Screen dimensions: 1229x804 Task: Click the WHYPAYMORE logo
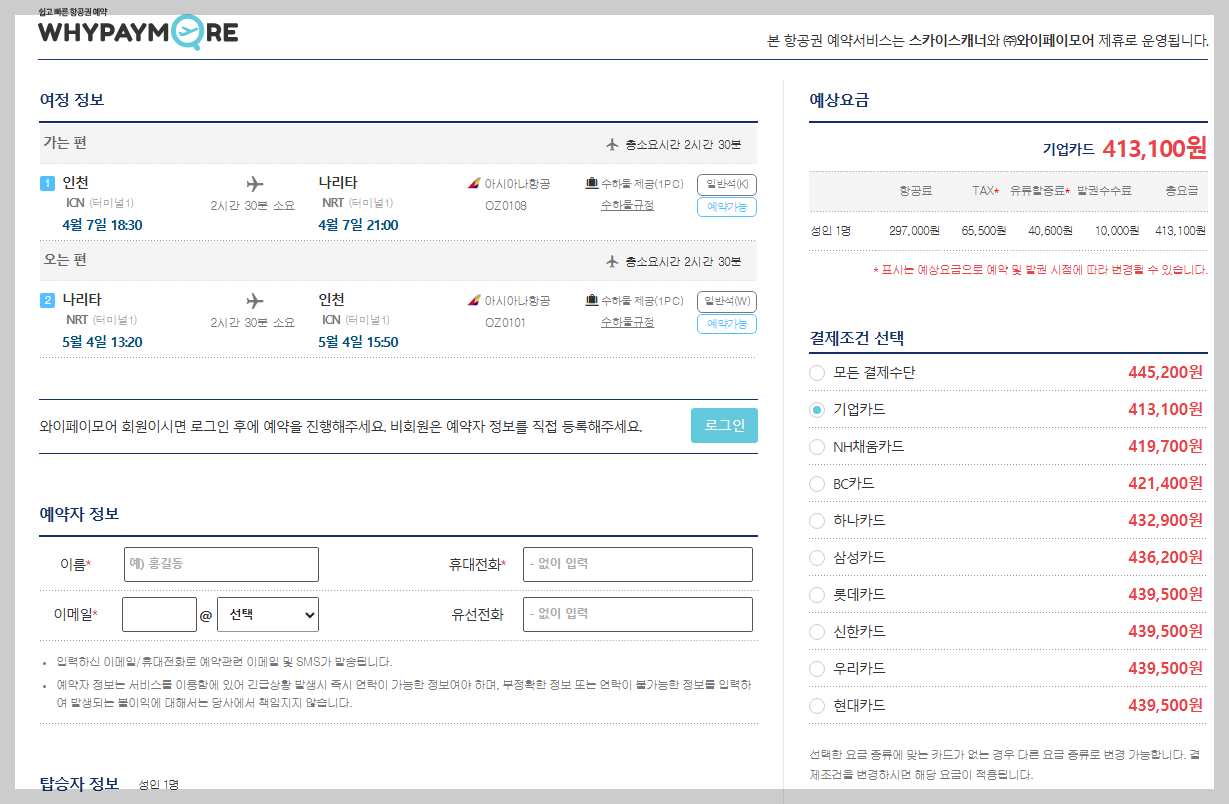(x=138, y=32)
